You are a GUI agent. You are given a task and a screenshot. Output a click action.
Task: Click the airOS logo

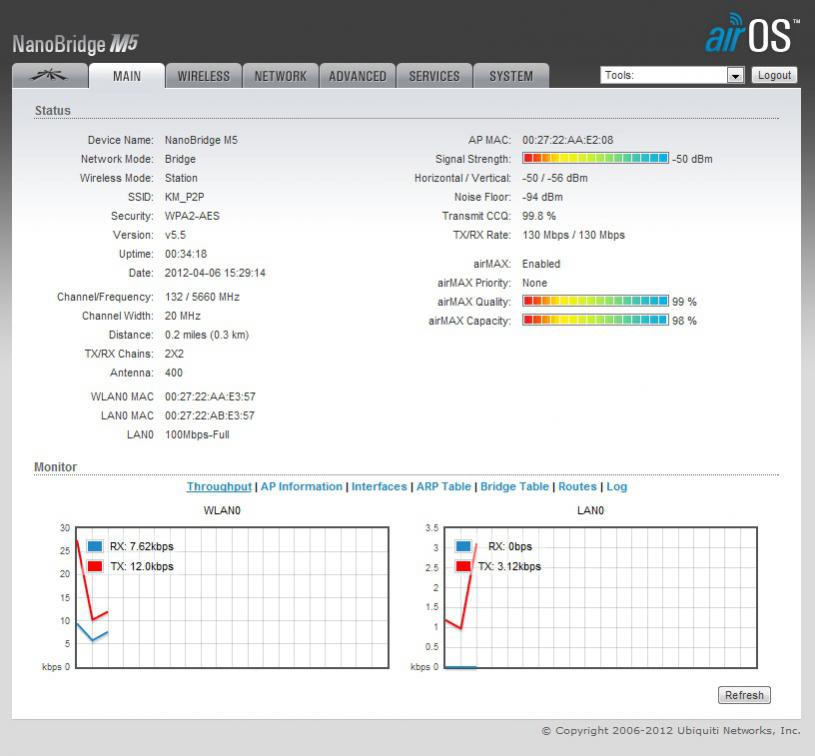[752, 33]
